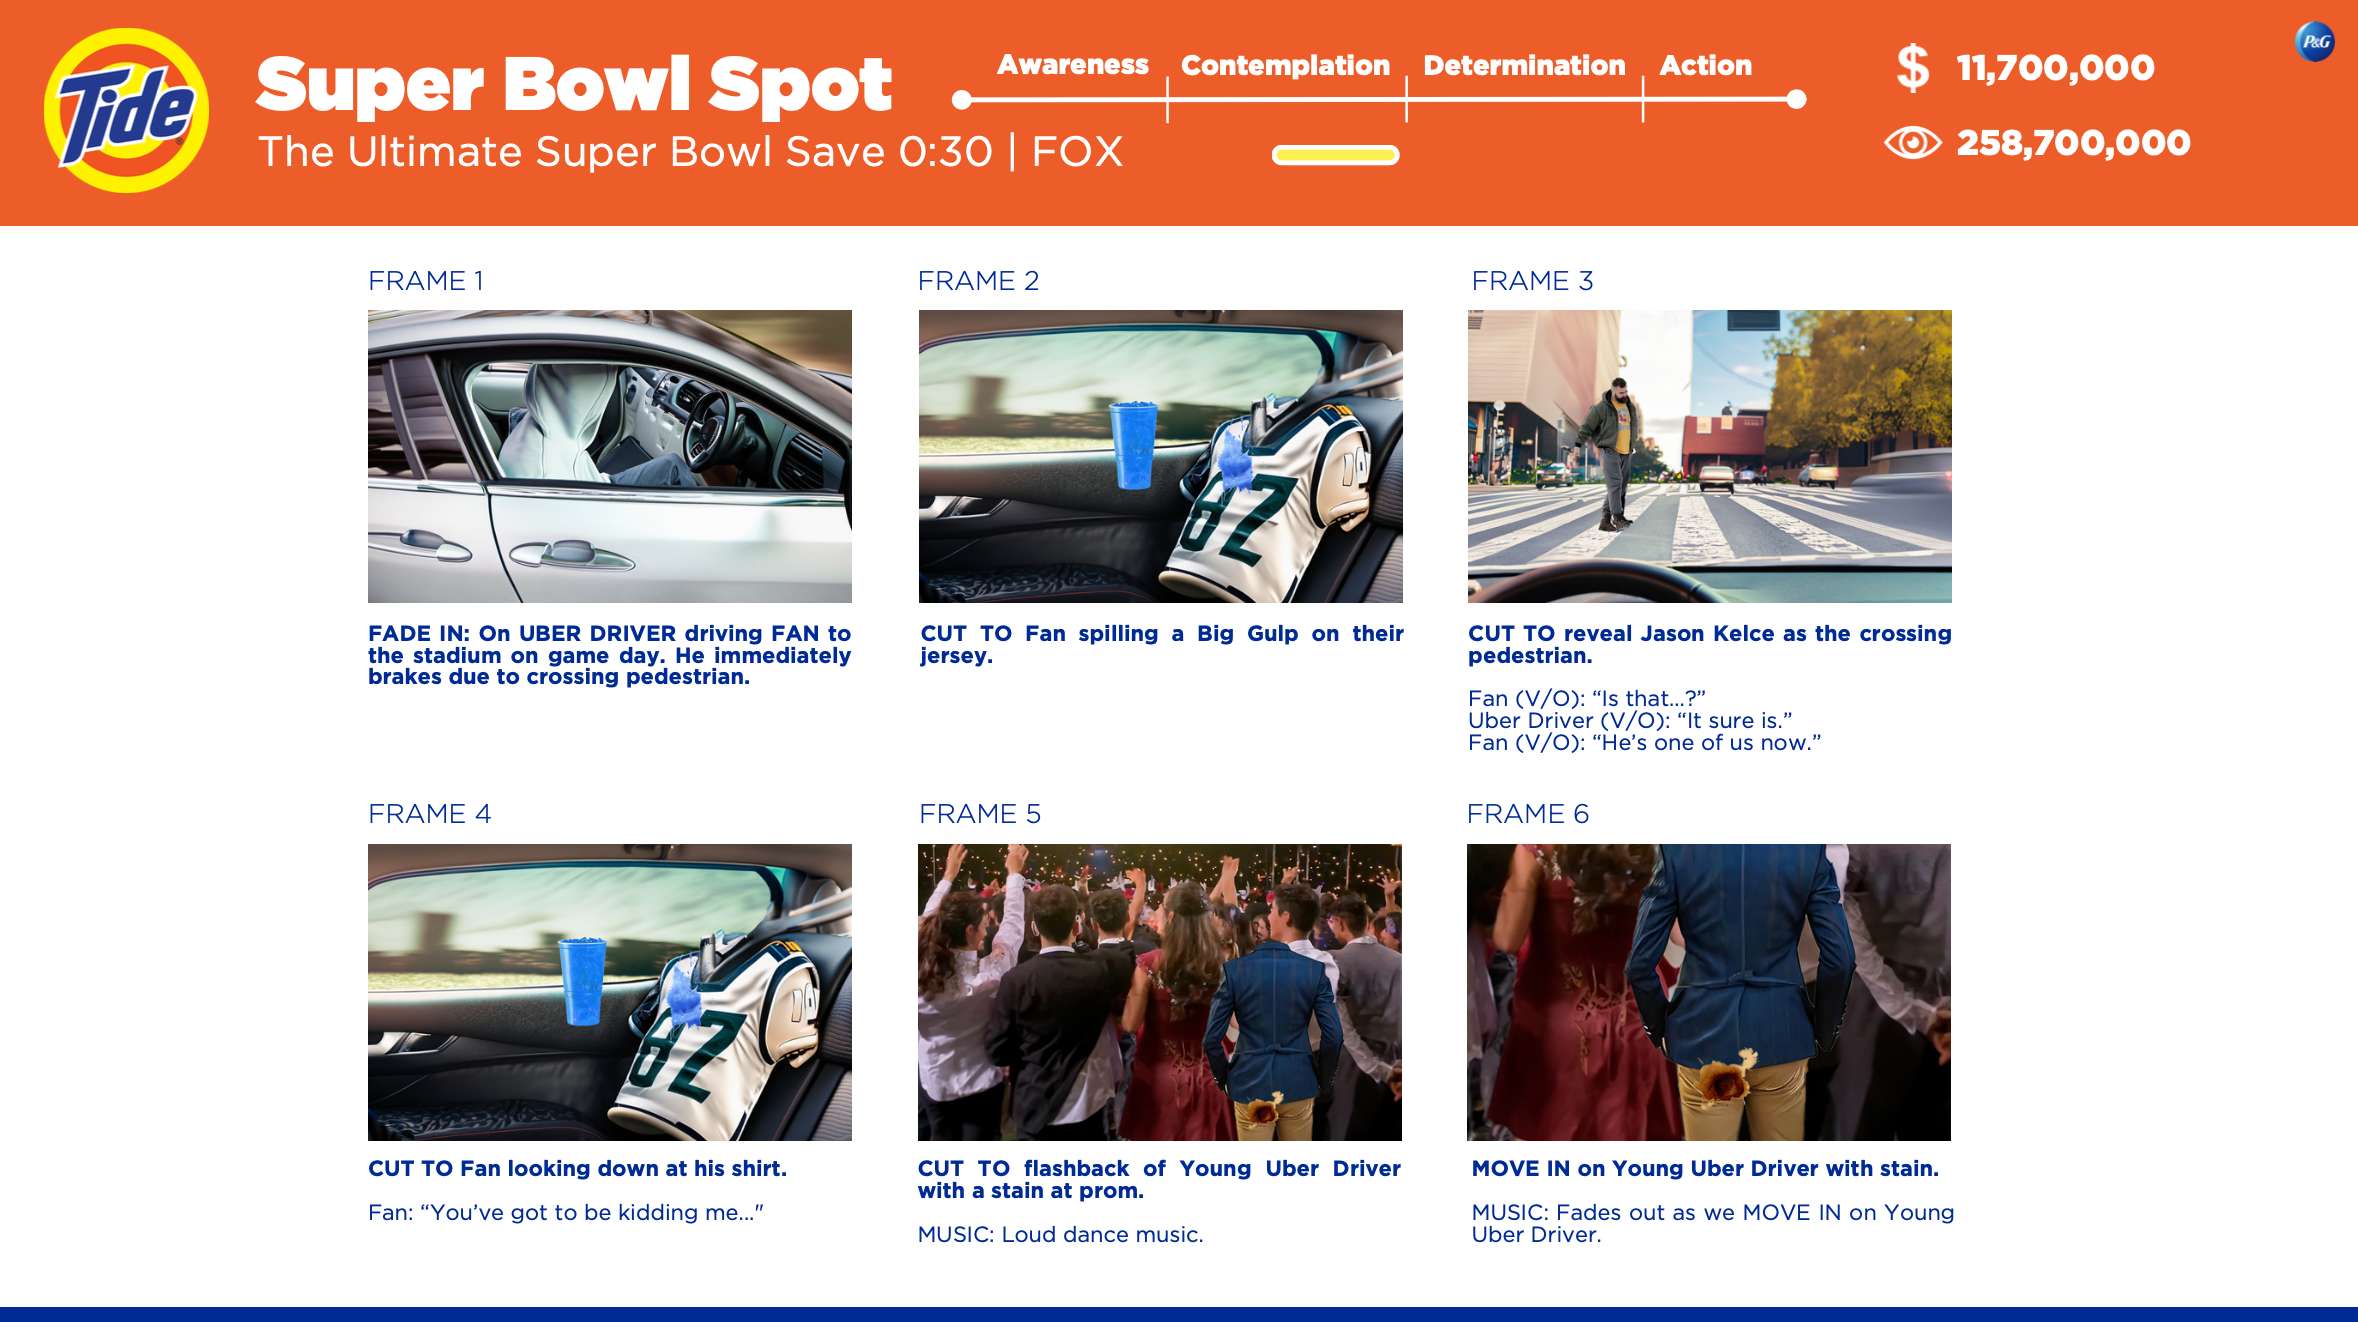2358x1322 pixels.
Task: Click the 'FRAME 6' heading
Action: coord(1528,814)
